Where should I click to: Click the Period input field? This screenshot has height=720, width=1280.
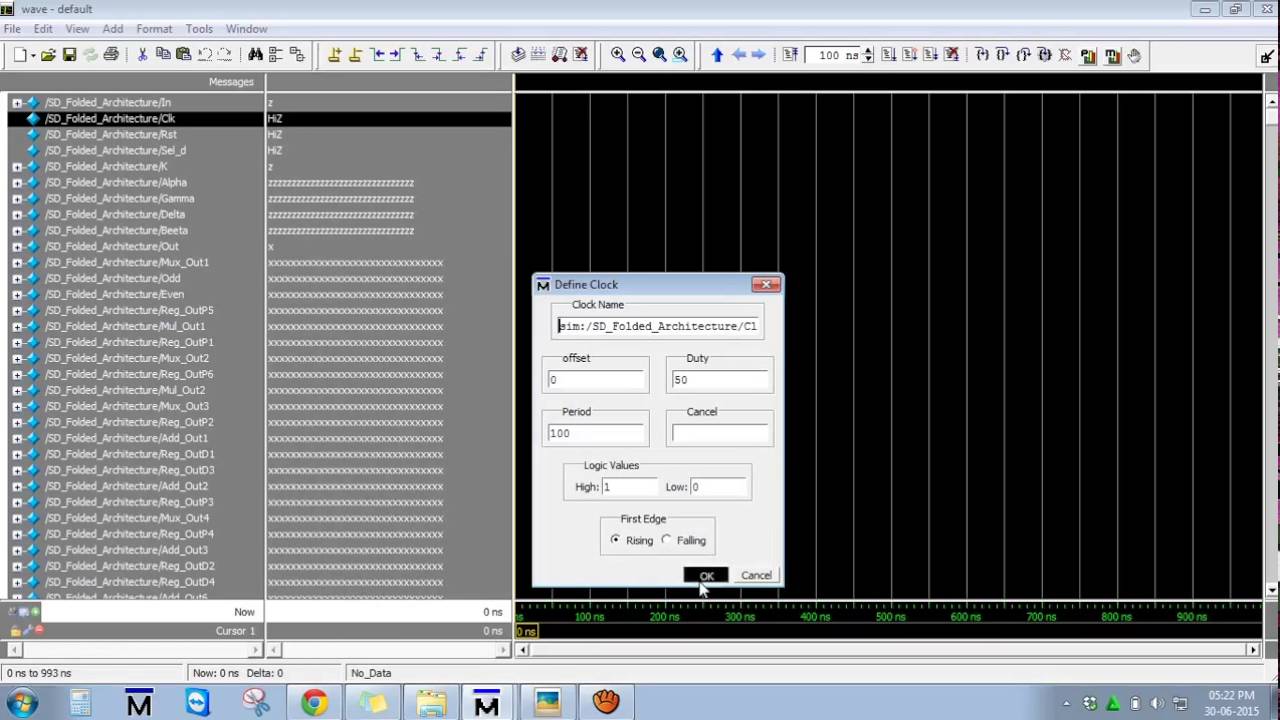click(595, 433)
